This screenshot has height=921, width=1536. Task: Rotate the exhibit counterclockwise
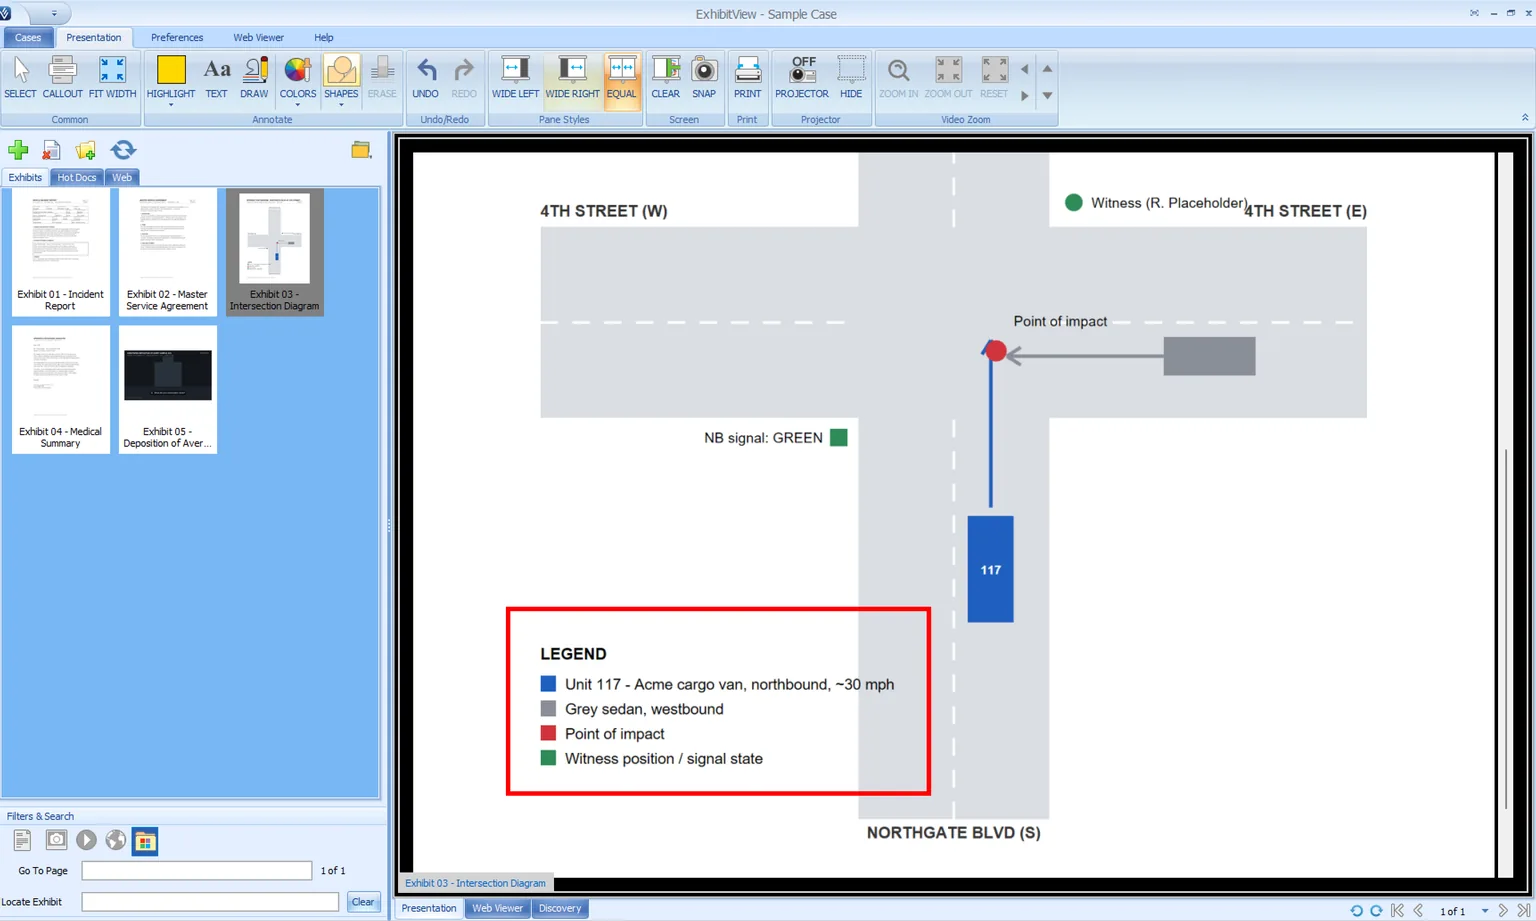tap(1356, 911)
